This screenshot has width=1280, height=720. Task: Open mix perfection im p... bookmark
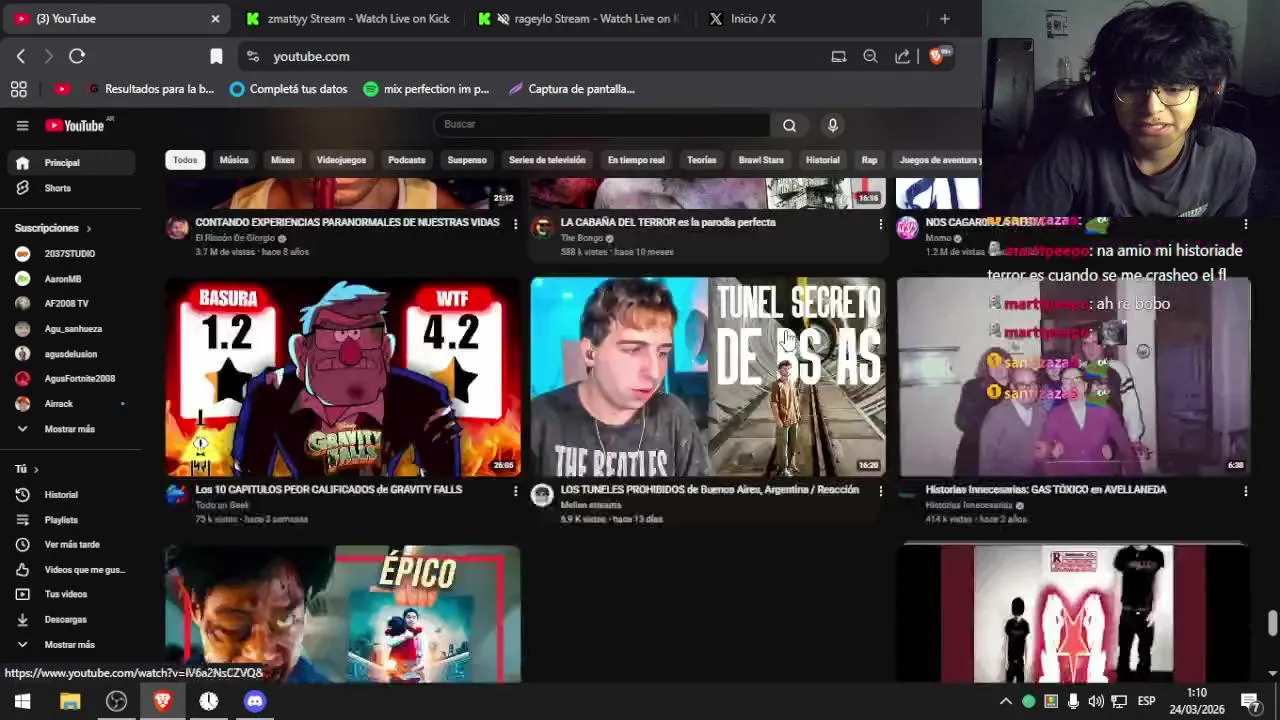pyautogui.click(x=426, y=89)
